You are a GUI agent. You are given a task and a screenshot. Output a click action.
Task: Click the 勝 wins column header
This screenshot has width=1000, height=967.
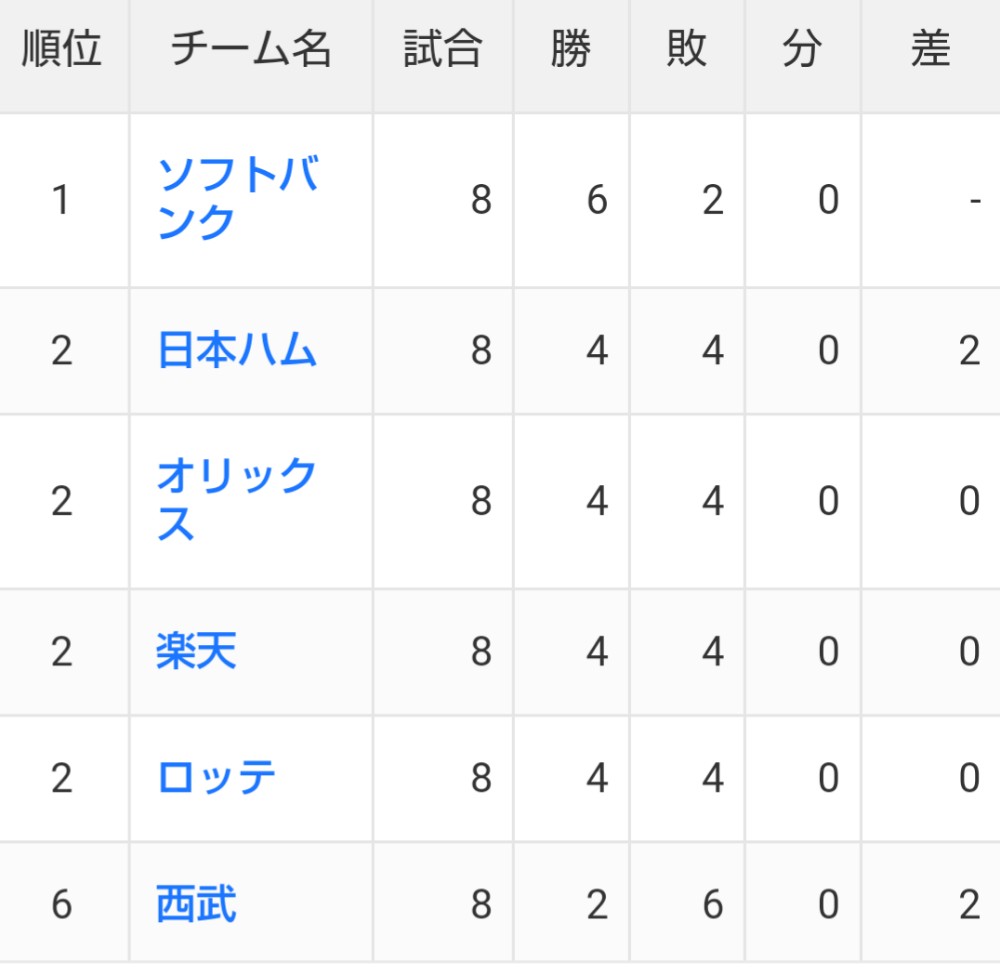point(571,50)
